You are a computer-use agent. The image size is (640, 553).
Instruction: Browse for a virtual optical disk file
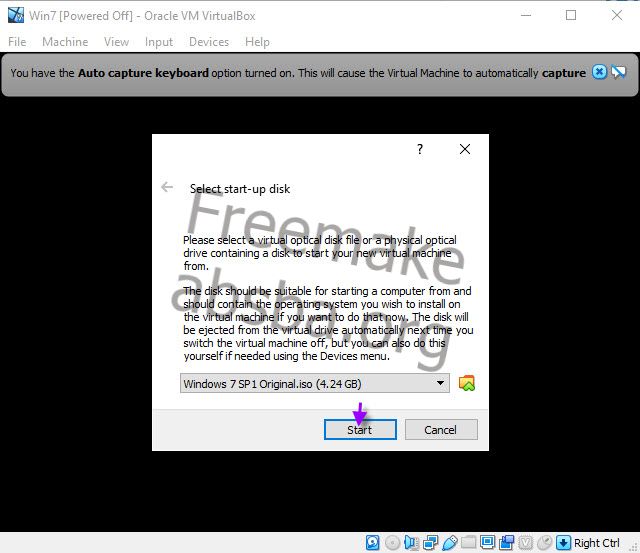coord(467,383)
